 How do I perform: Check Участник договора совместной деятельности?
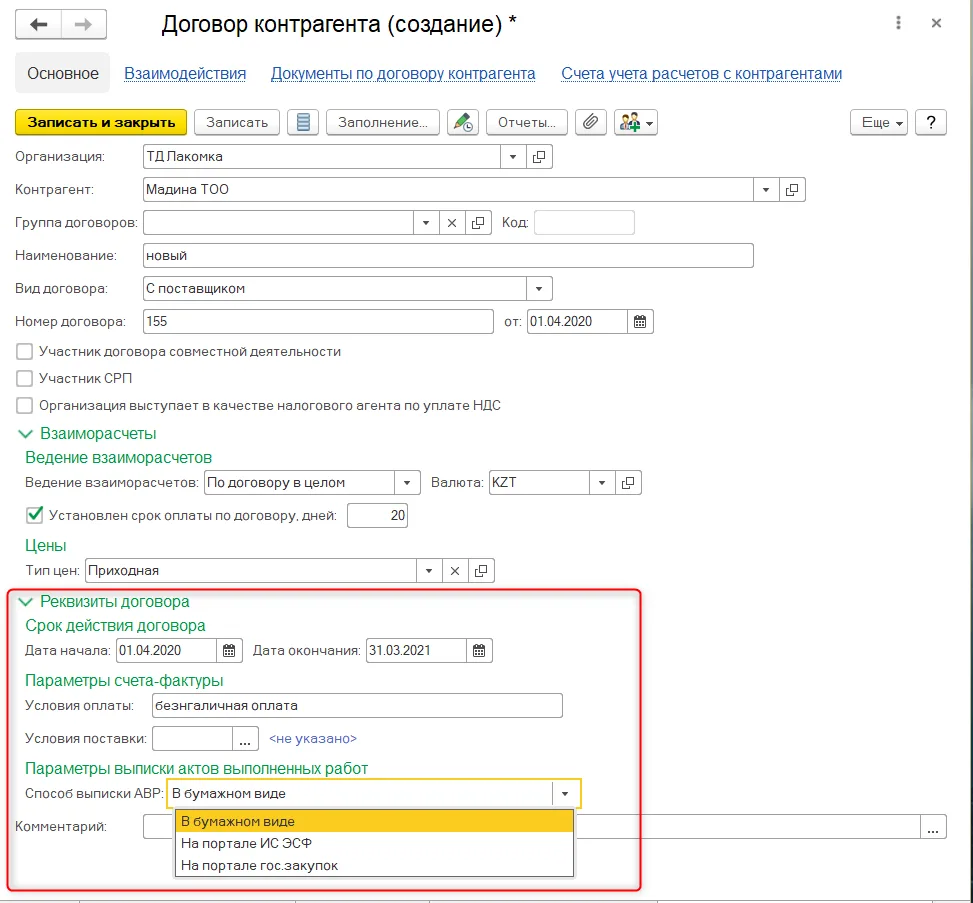24,352
